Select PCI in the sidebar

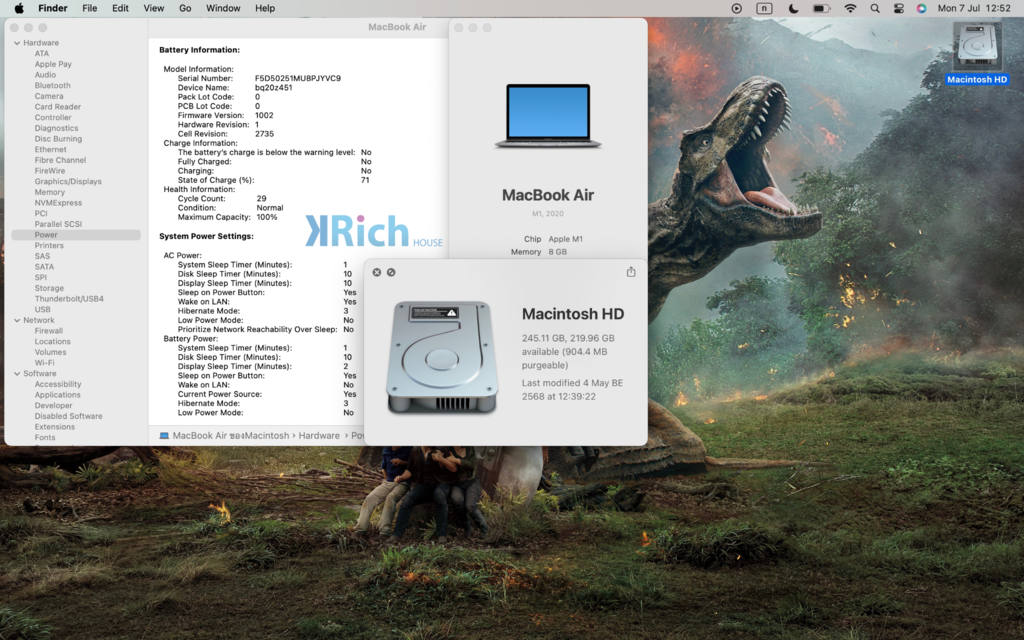(x=41, y=214)
